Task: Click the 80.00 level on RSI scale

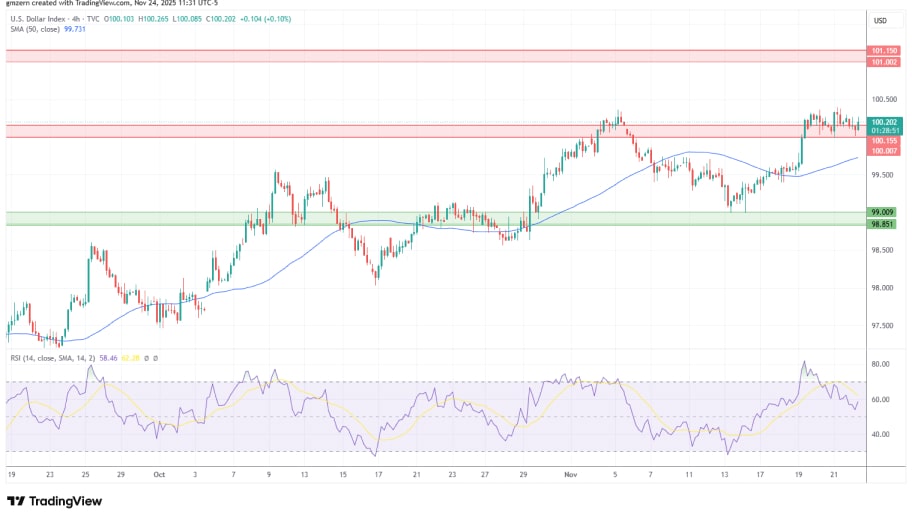Action: tap(882, 365)
